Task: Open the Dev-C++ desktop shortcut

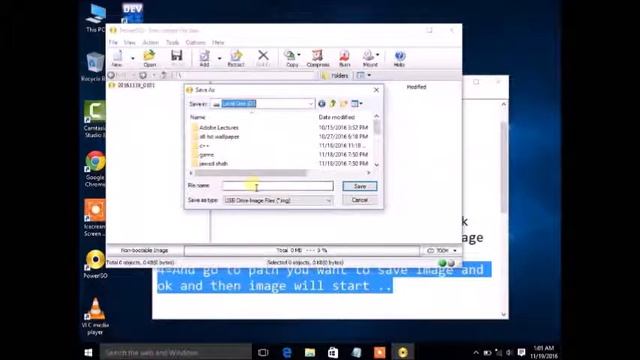Action: point(132,13)
